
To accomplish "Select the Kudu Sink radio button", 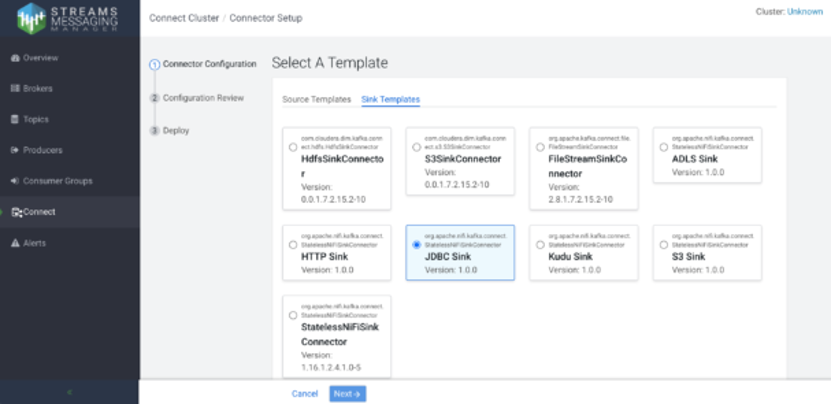I will coord(540,245).
